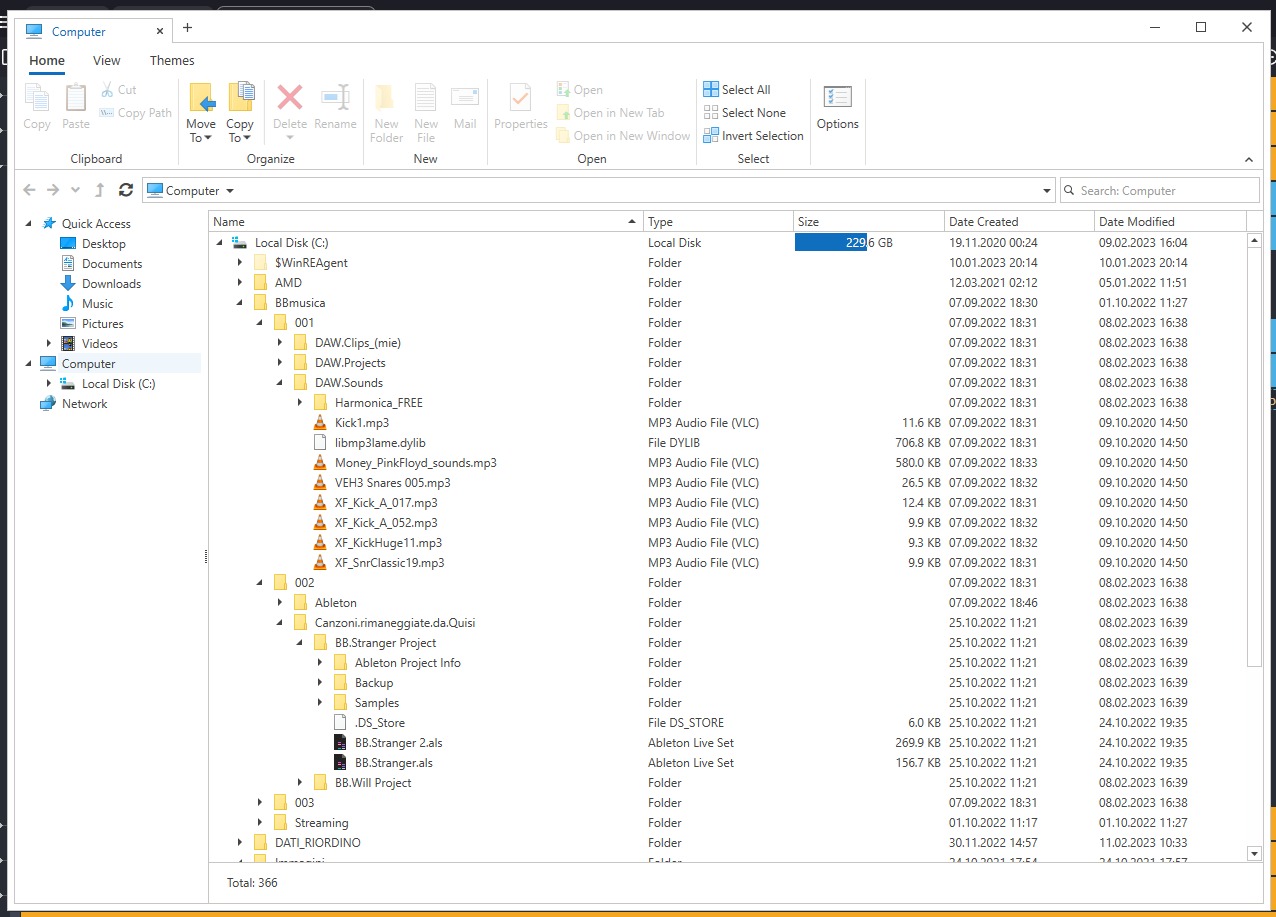The width and height of the screenshot is (1276, 917).
Task: Click the disk usage bar for Local Disk (C:)
Action: coord(828,242)
